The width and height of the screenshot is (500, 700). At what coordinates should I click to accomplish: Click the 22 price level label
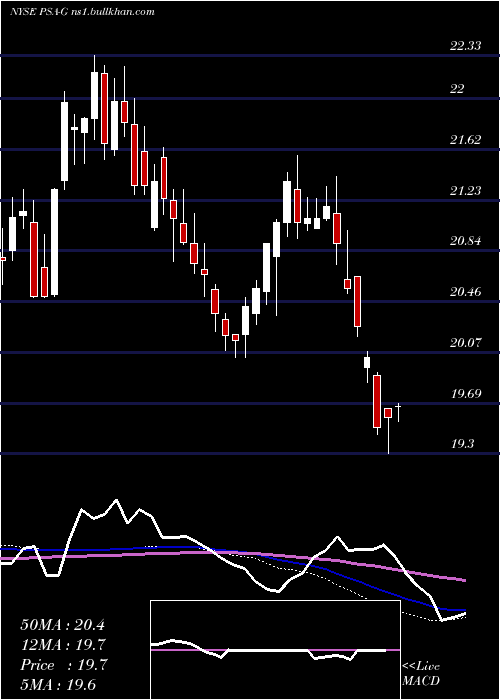(457, 89)
